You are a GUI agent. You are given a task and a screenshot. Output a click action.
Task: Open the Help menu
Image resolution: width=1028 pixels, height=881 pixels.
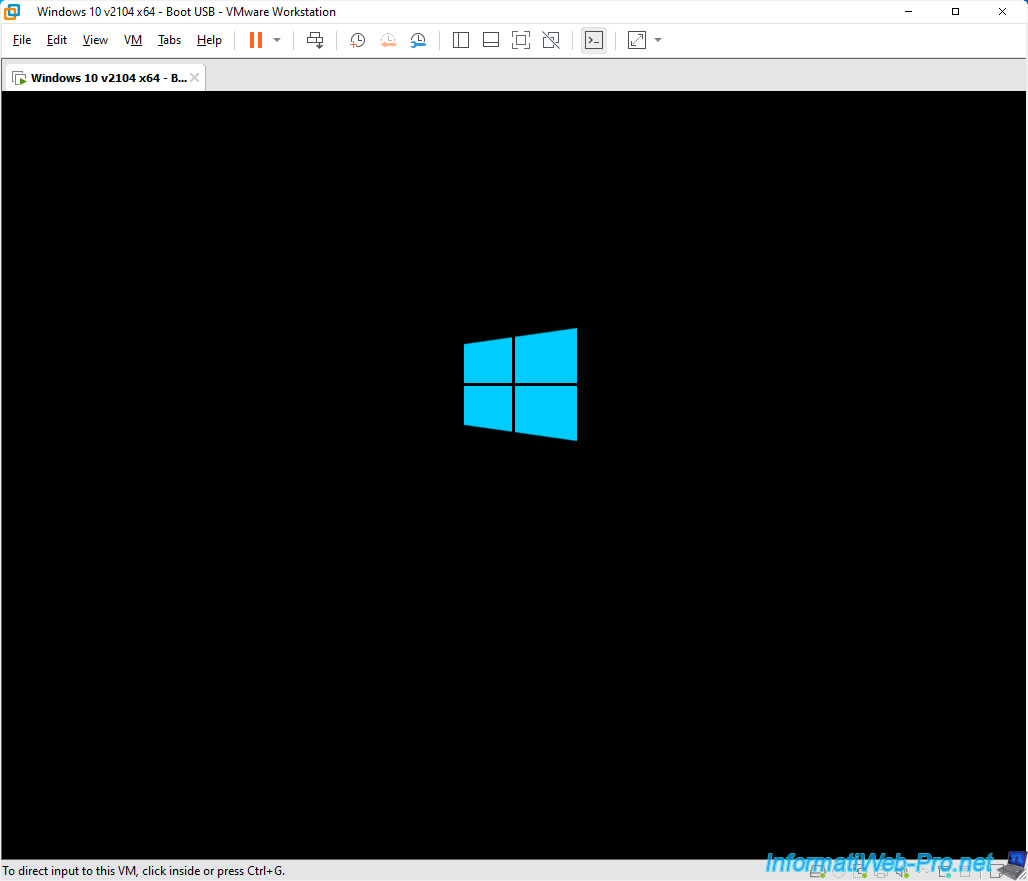[209, 40]
